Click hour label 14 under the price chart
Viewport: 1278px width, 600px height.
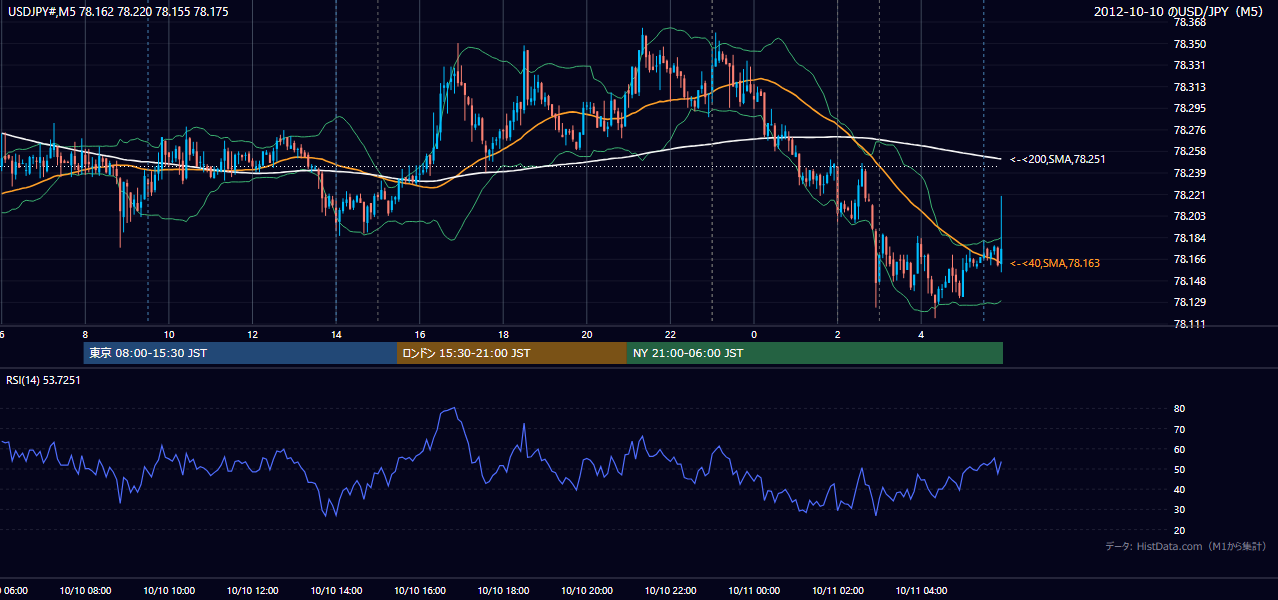(336, 334)
